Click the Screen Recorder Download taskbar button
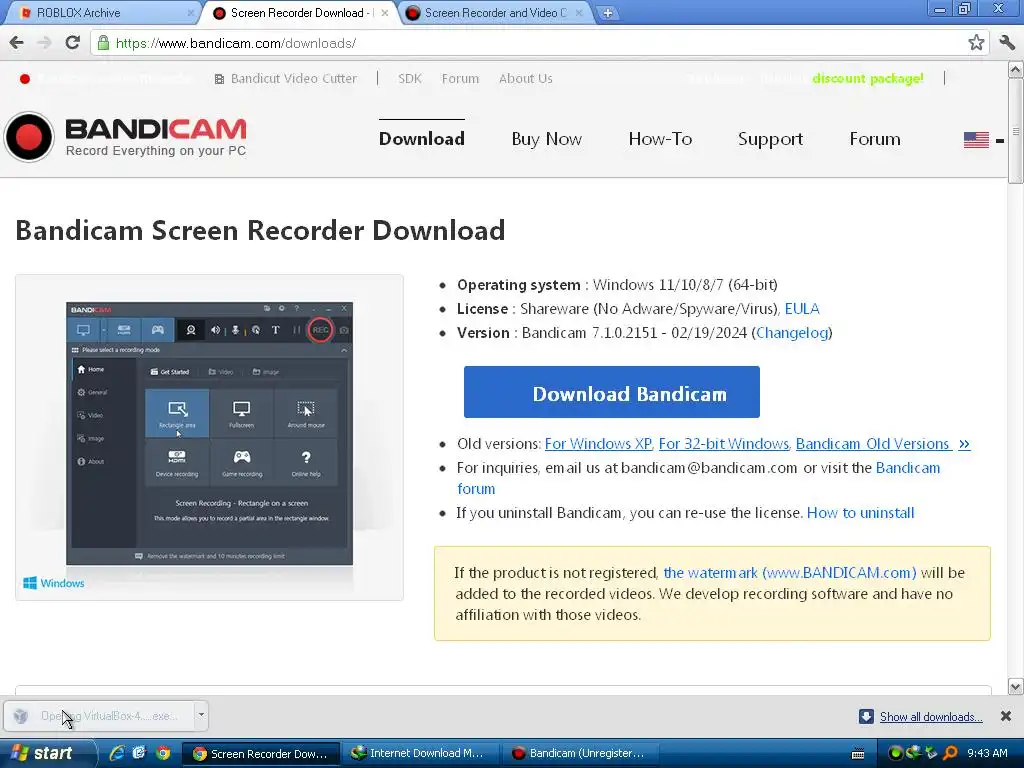The width and height of the screenshot is (1024, 768). coord(261,753)
